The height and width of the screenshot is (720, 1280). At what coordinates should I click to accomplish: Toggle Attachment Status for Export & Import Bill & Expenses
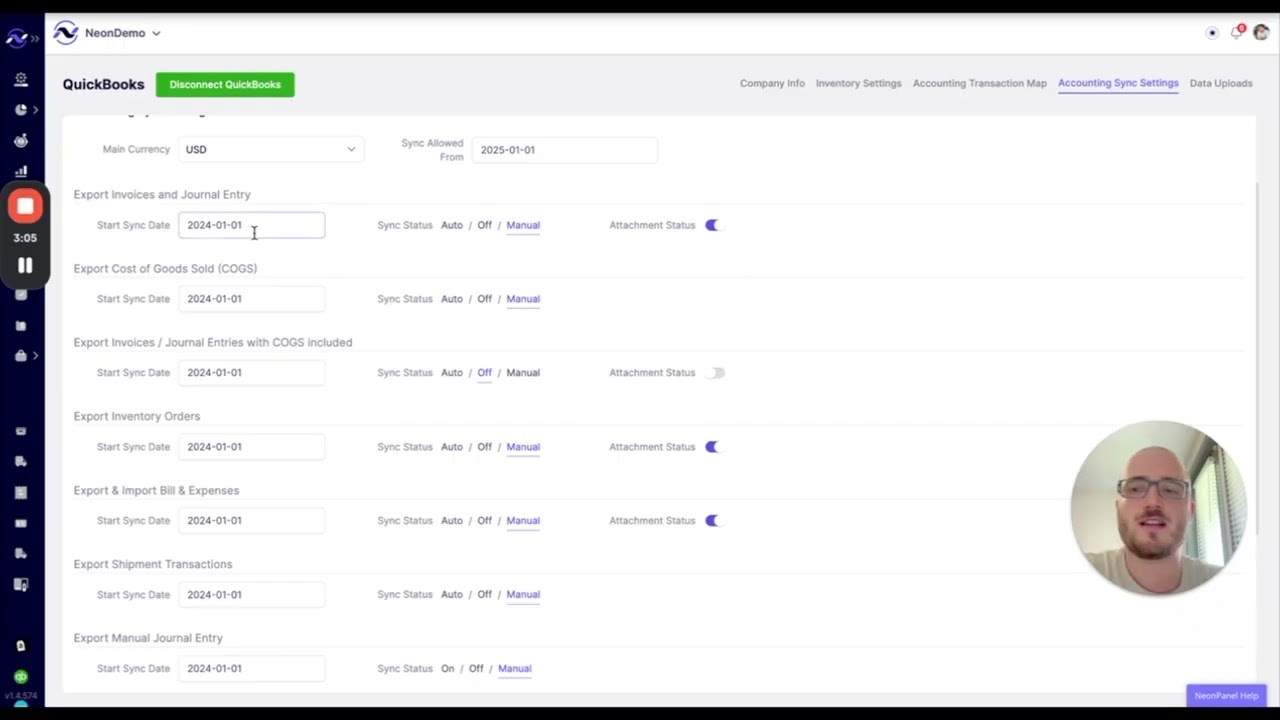click(x=713, y=520)
